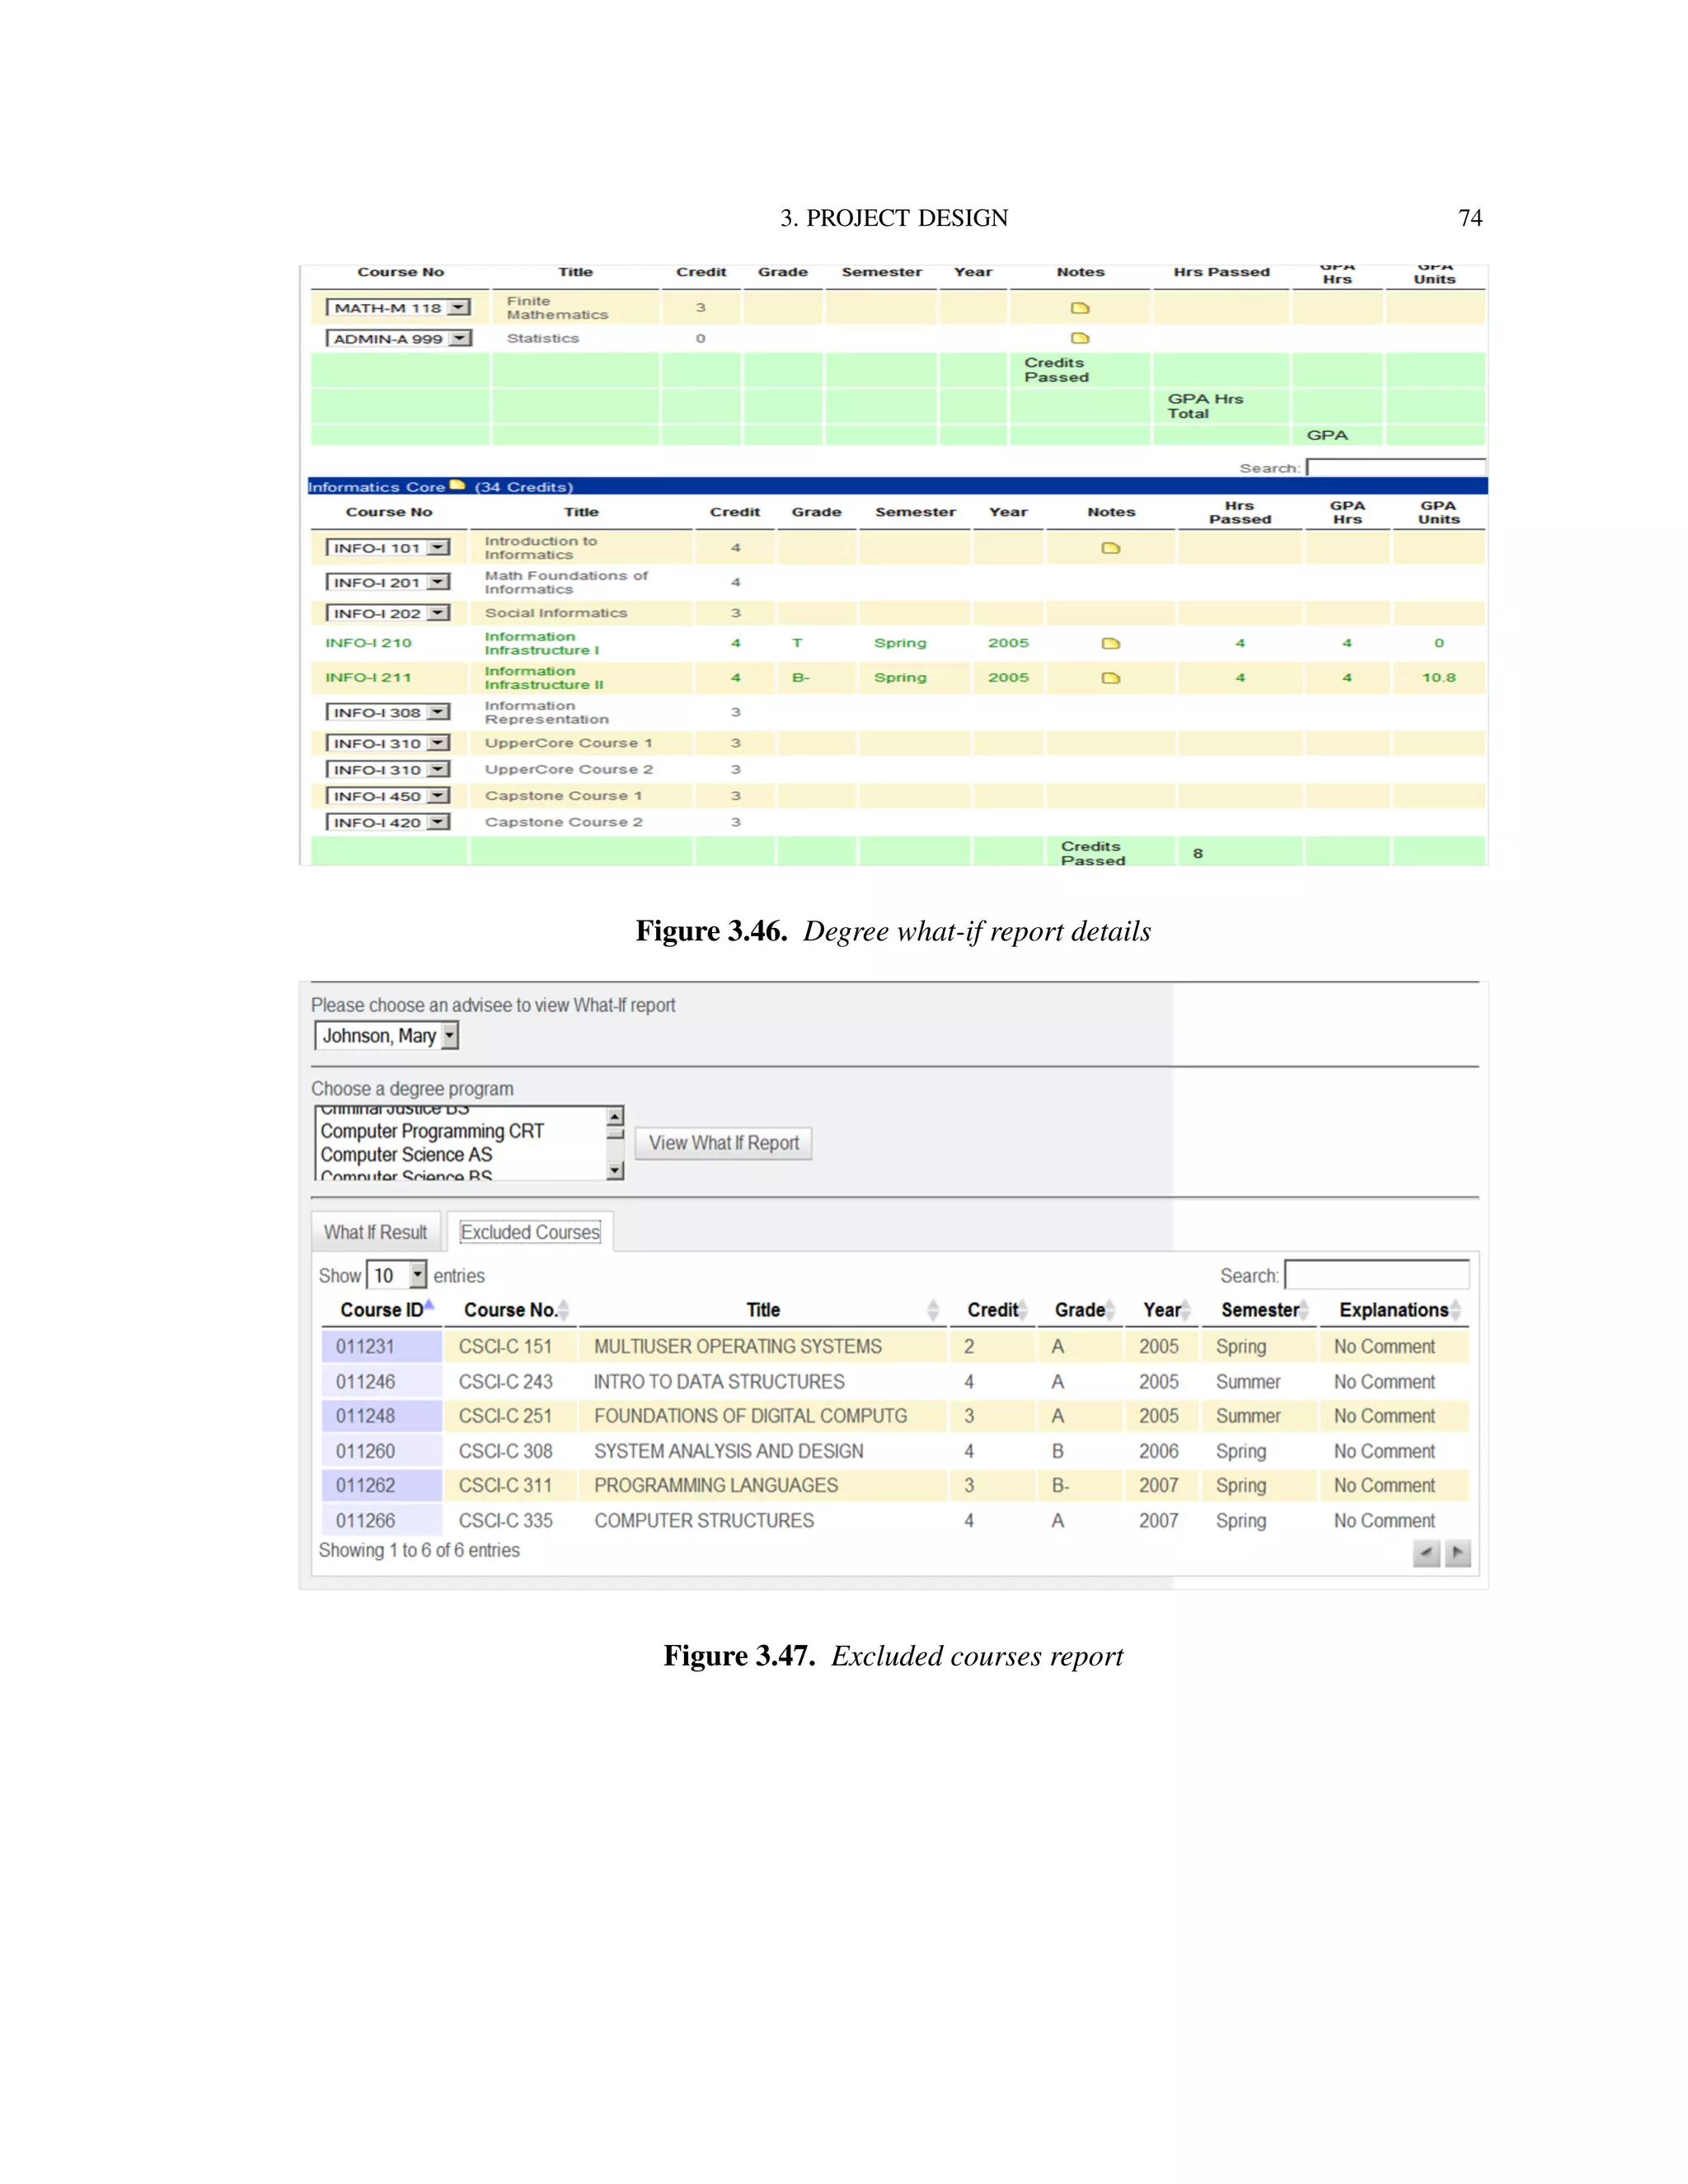Image resolution: width=1688 pixels, height=2184 pixels.
Task: Sort table by Title column arrows
Action: 933,1310
